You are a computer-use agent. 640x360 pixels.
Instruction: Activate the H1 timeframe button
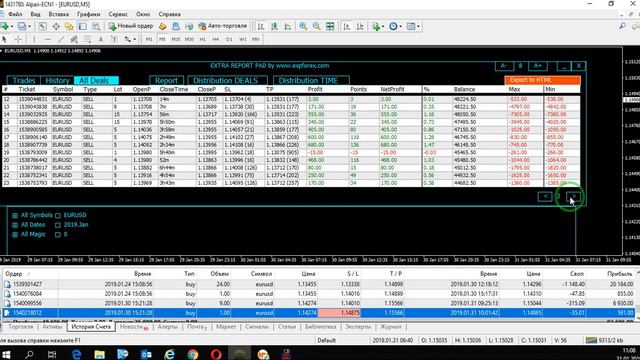[202, 39]
